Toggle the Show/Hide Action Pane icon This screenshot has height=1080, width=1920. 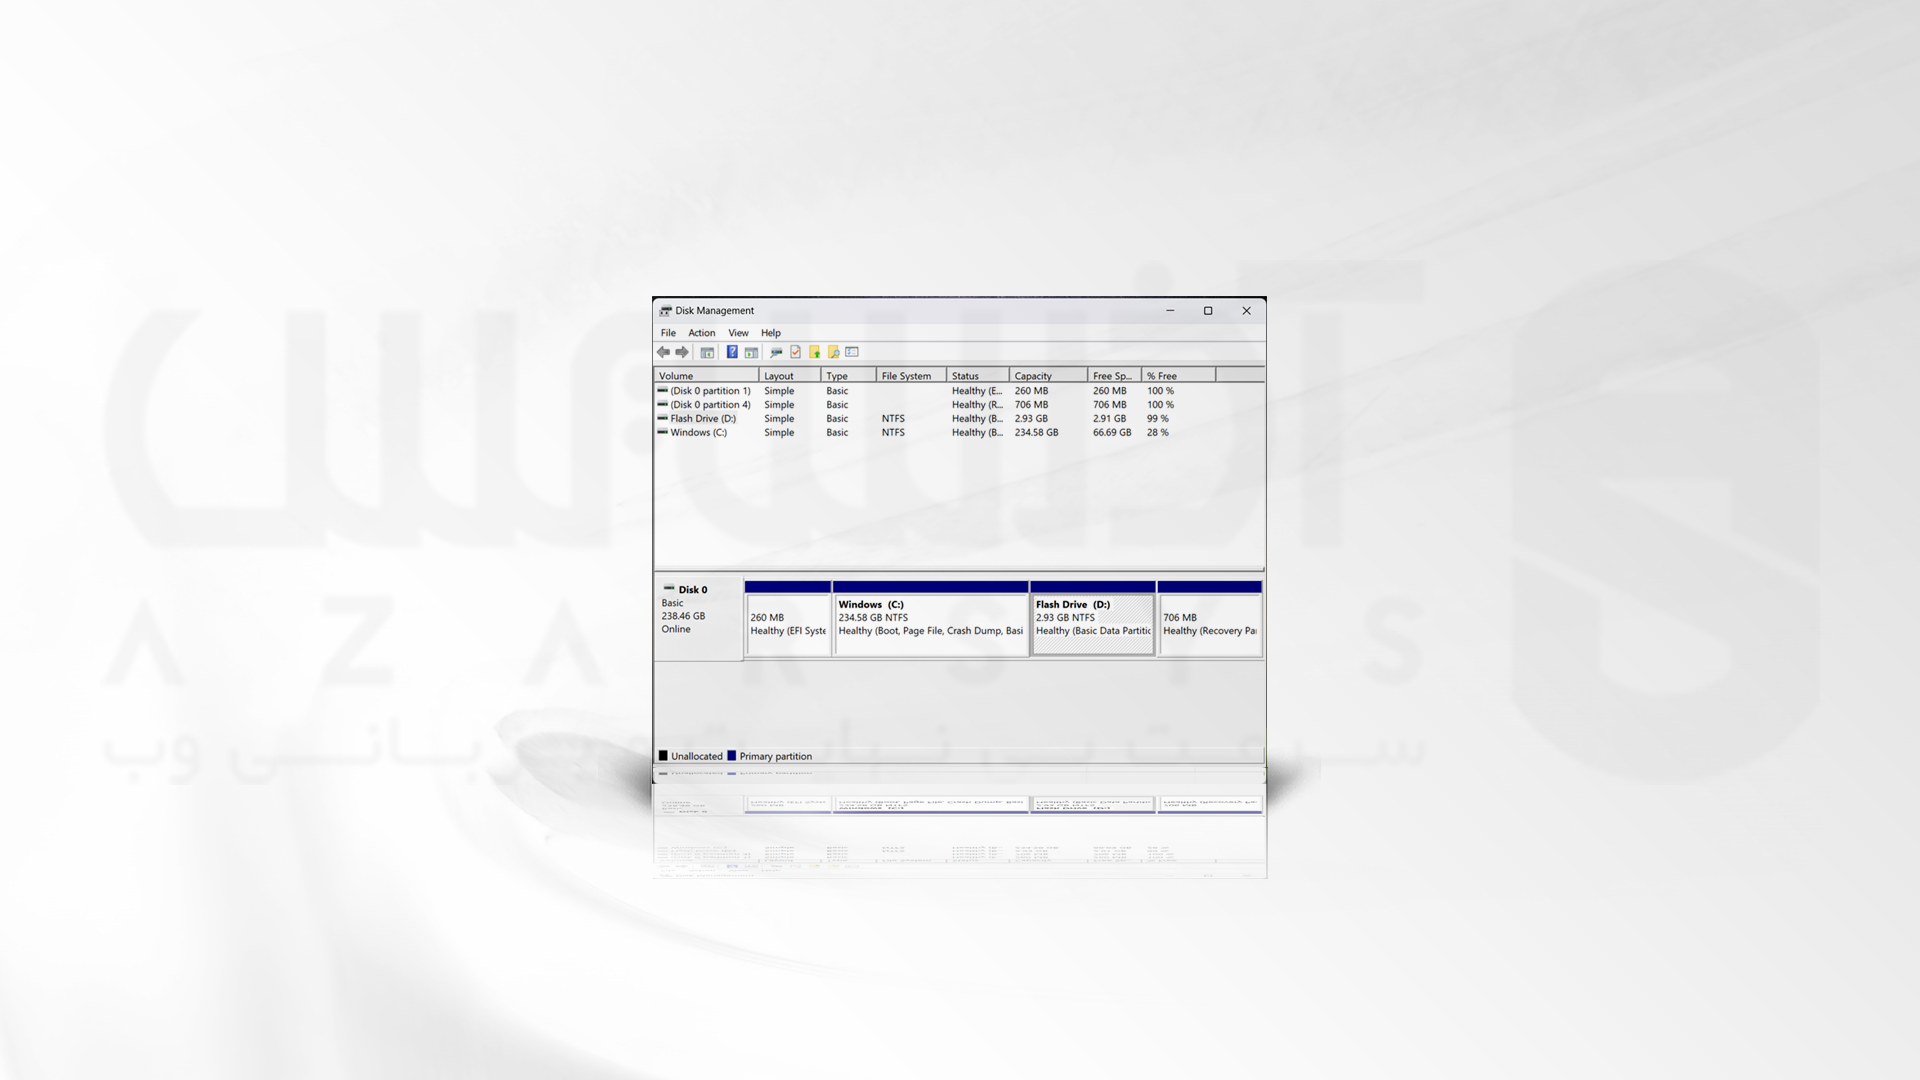pyautogui.click(x=751, y=352)
